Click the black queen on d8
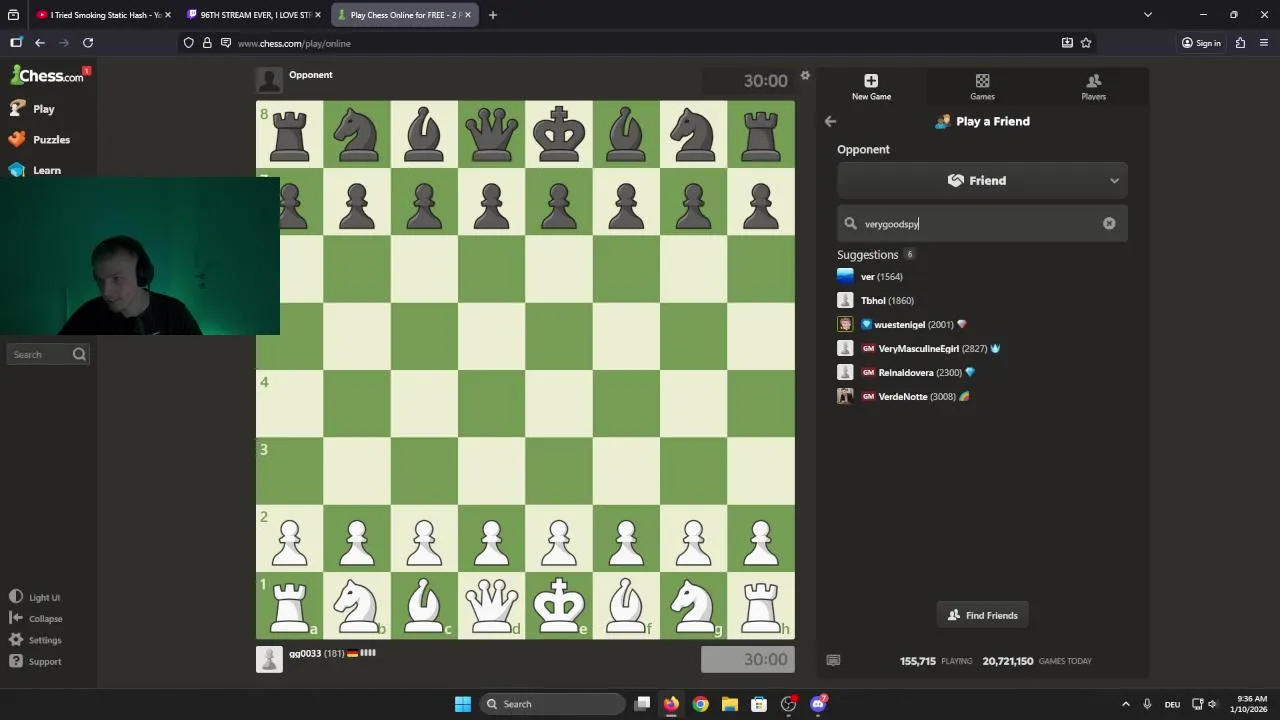The height and width of the screenshot is (720, 1280). pos(491,134)
